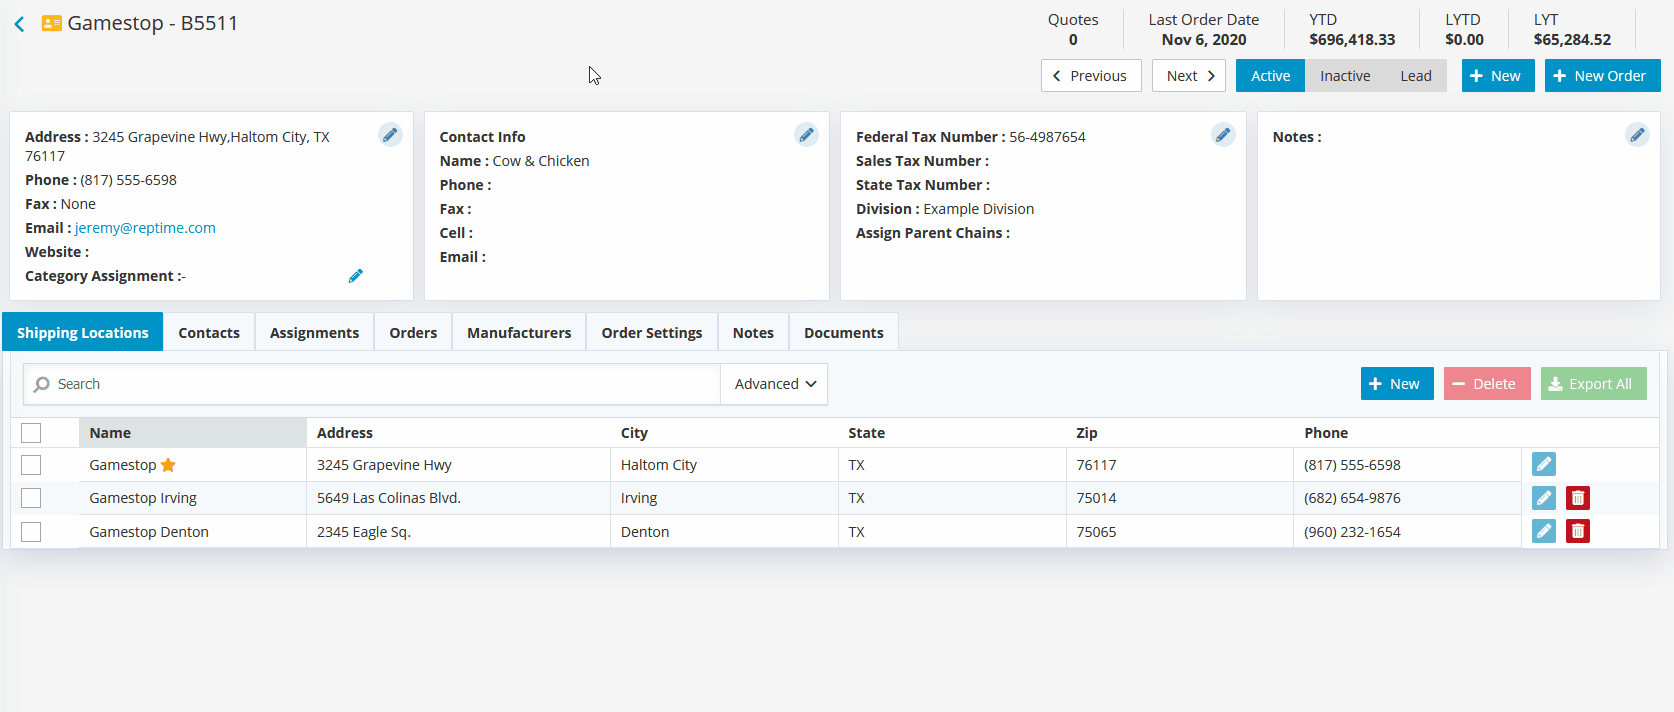Click zip code 75065

click(1097, 532)
